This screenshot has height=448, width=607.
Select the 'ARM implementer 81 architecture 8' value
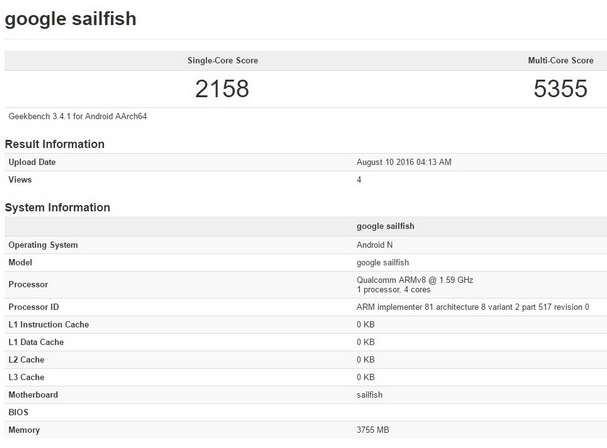(473, 307)
